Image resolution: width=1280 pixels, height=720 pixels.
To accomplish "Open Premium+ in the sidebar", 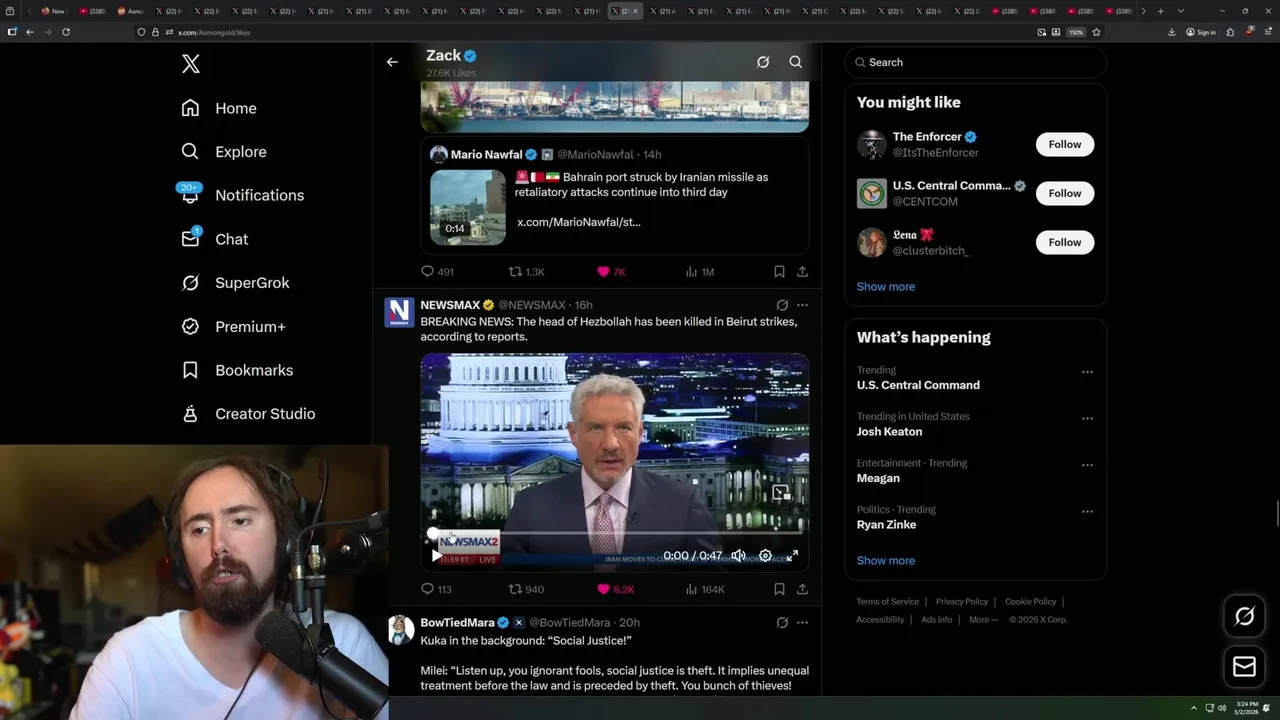I will [233, 326].
